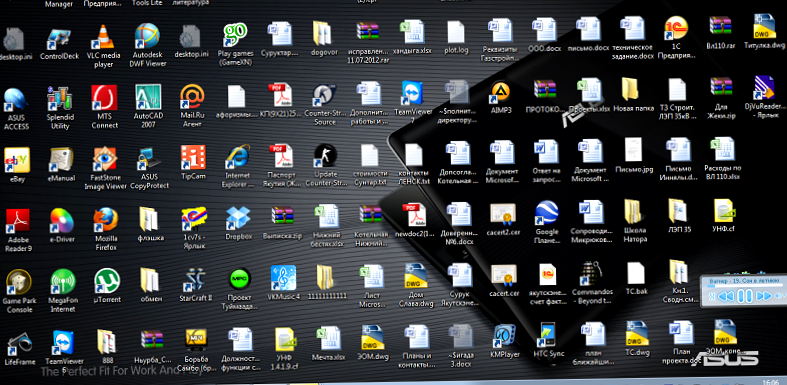Viewport: 787px width, 385px height.
Task: Open the ASUS CopyProtect shortcut
Action: click(x=149, y=168)
